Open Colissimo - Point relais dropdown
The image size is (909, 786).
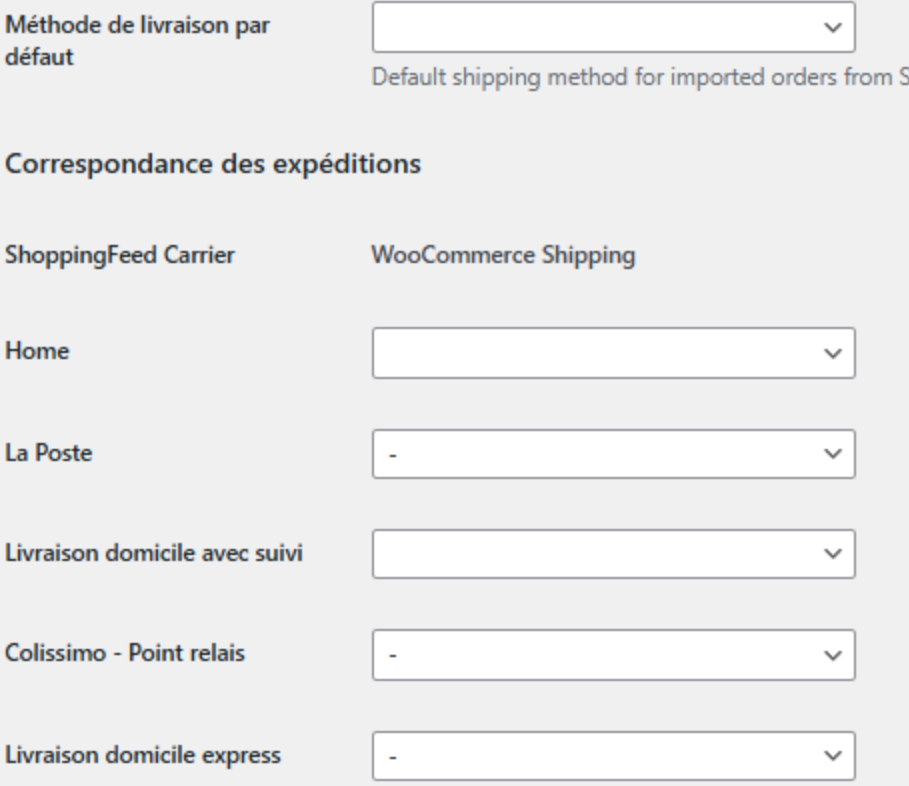coord(612,654)
